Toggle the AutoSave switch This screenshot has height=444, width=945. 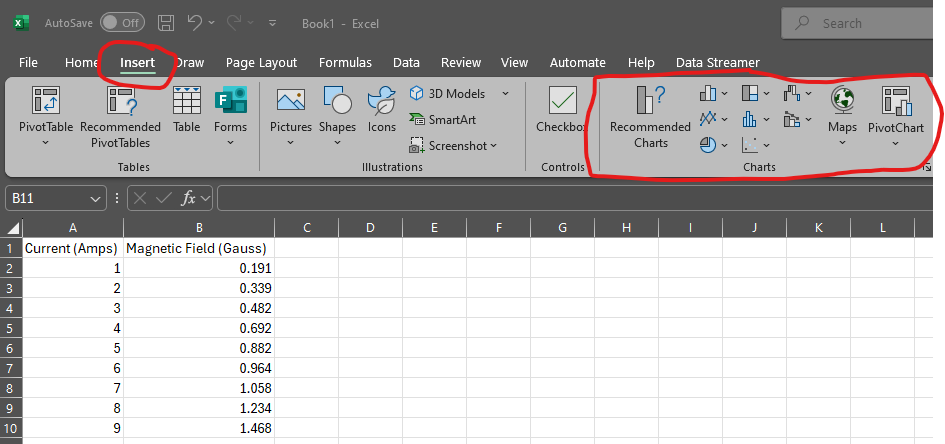(x=121, y=22)
